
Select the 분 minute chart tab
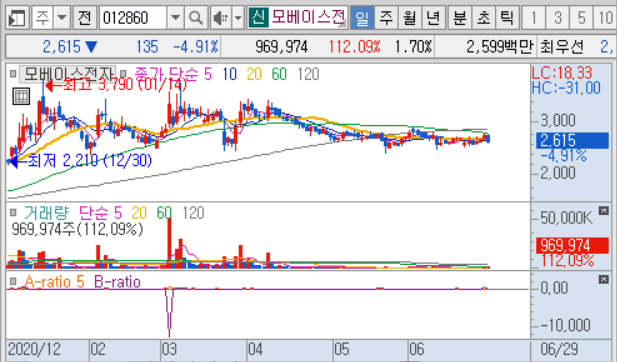[459, 18]
